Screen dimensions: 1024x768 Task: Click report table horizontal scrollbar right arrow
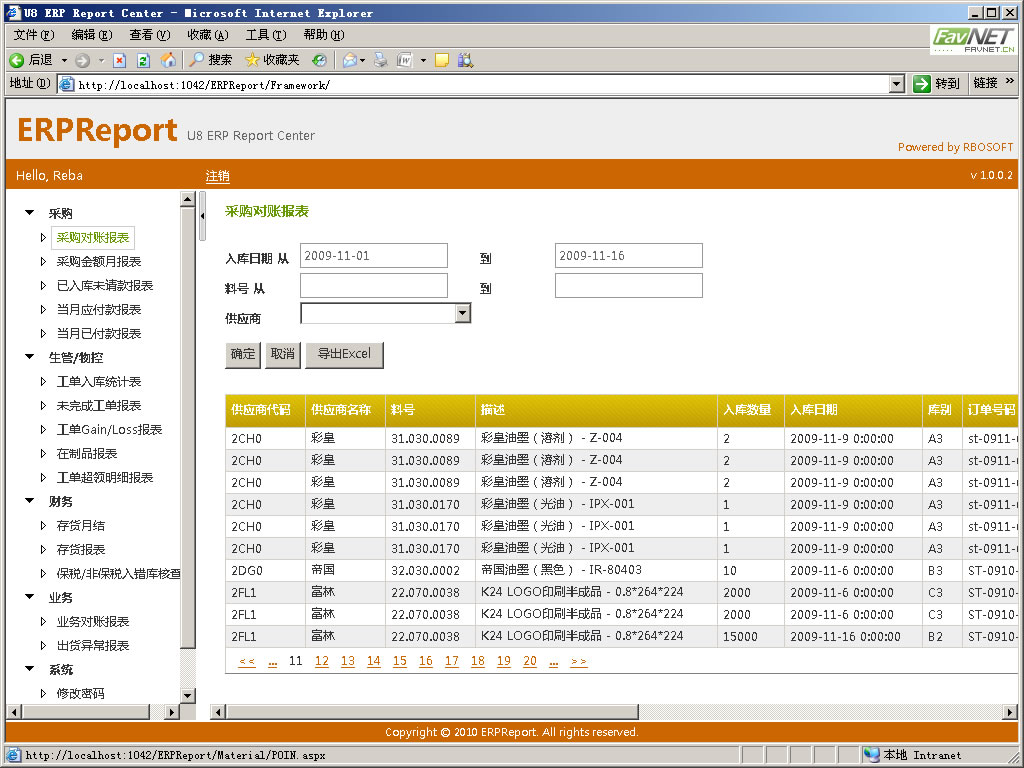[1010, 712]
